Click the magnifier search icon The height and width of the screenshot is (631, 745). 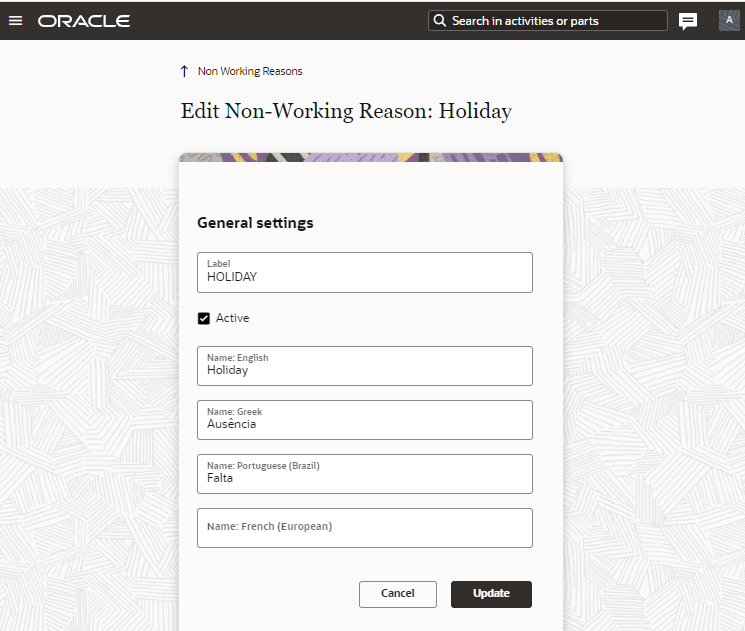point(440,21)
